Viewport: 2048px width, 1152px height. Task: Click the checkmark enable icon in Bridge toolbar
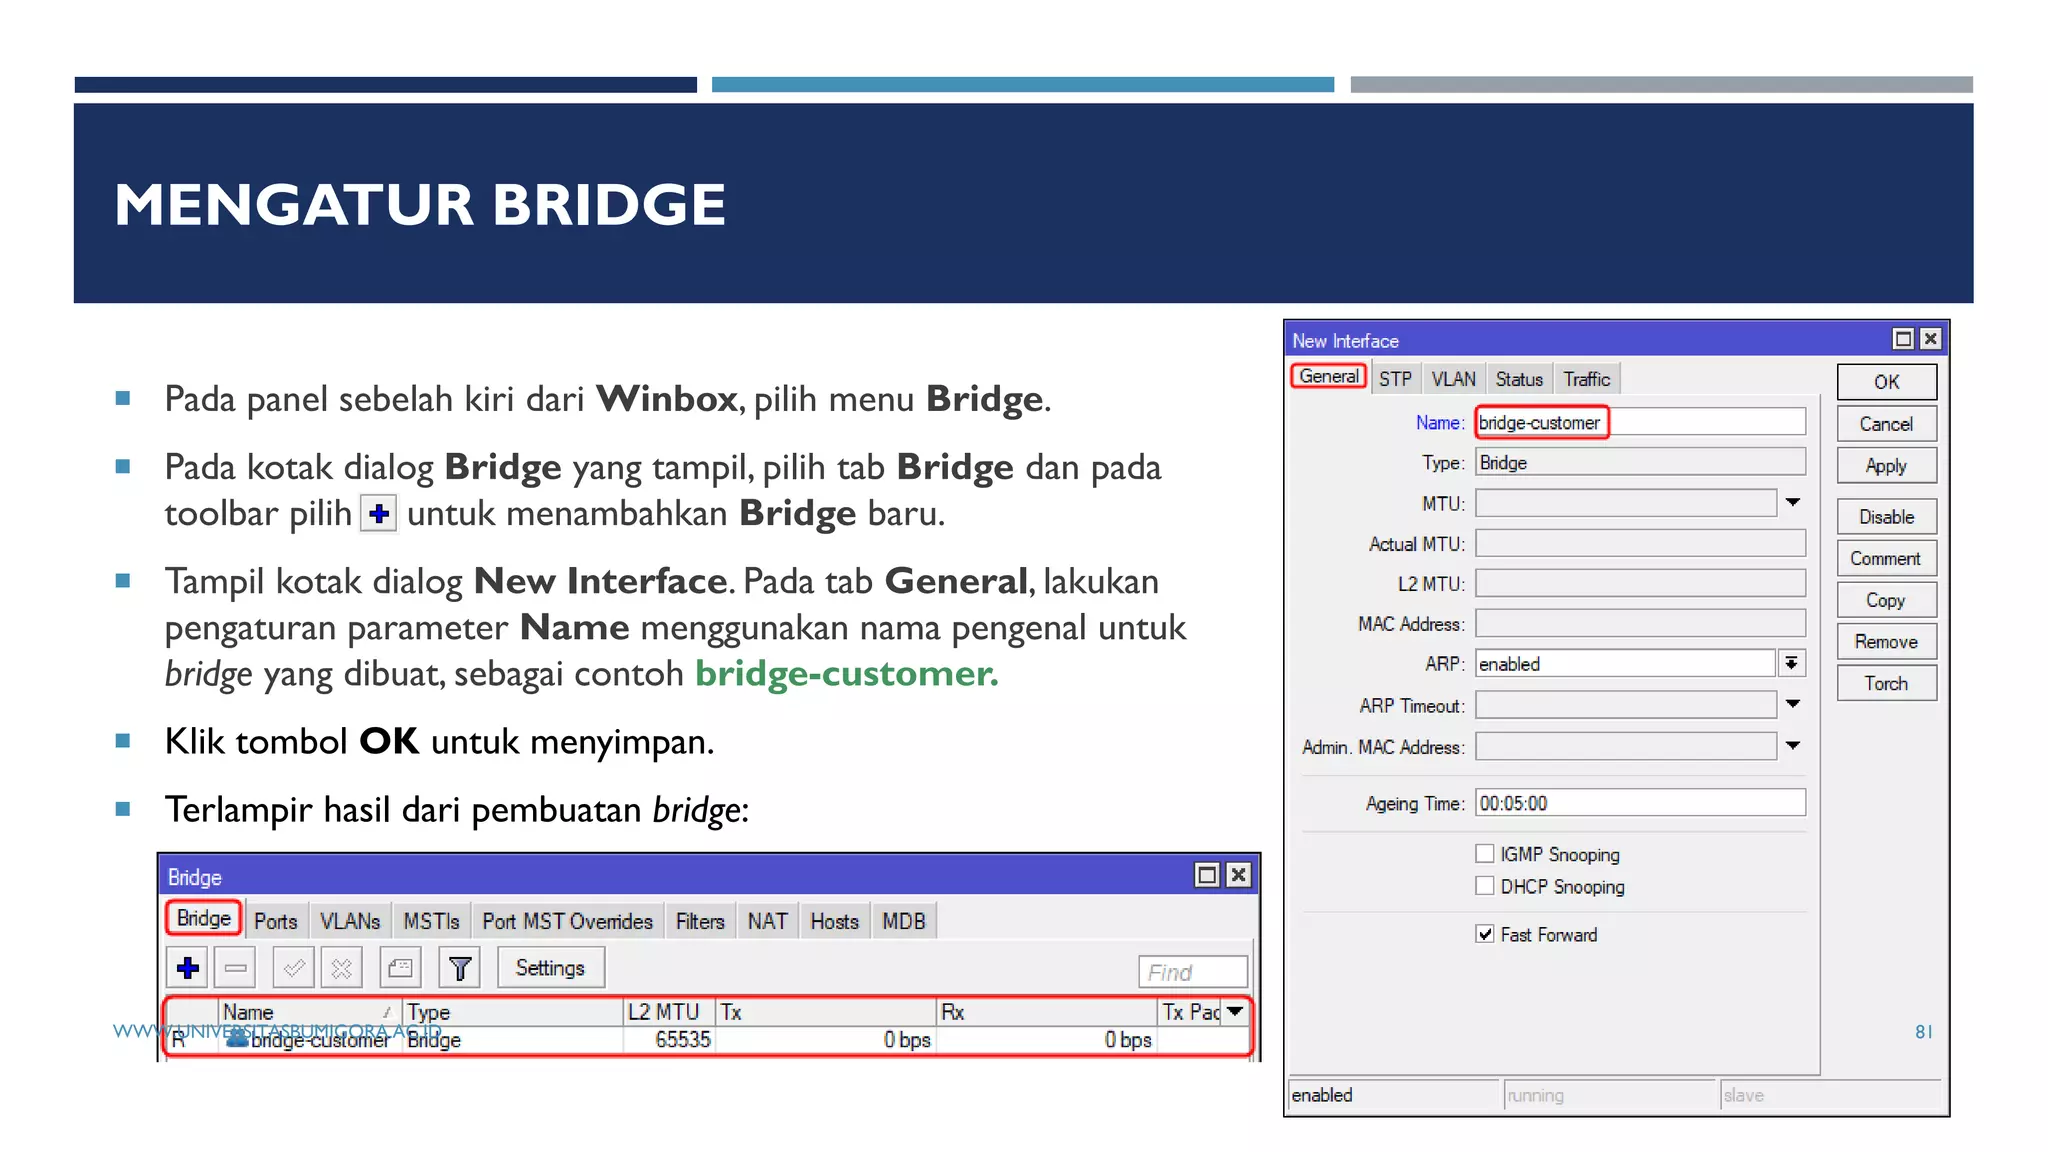(x=294, y=968)
